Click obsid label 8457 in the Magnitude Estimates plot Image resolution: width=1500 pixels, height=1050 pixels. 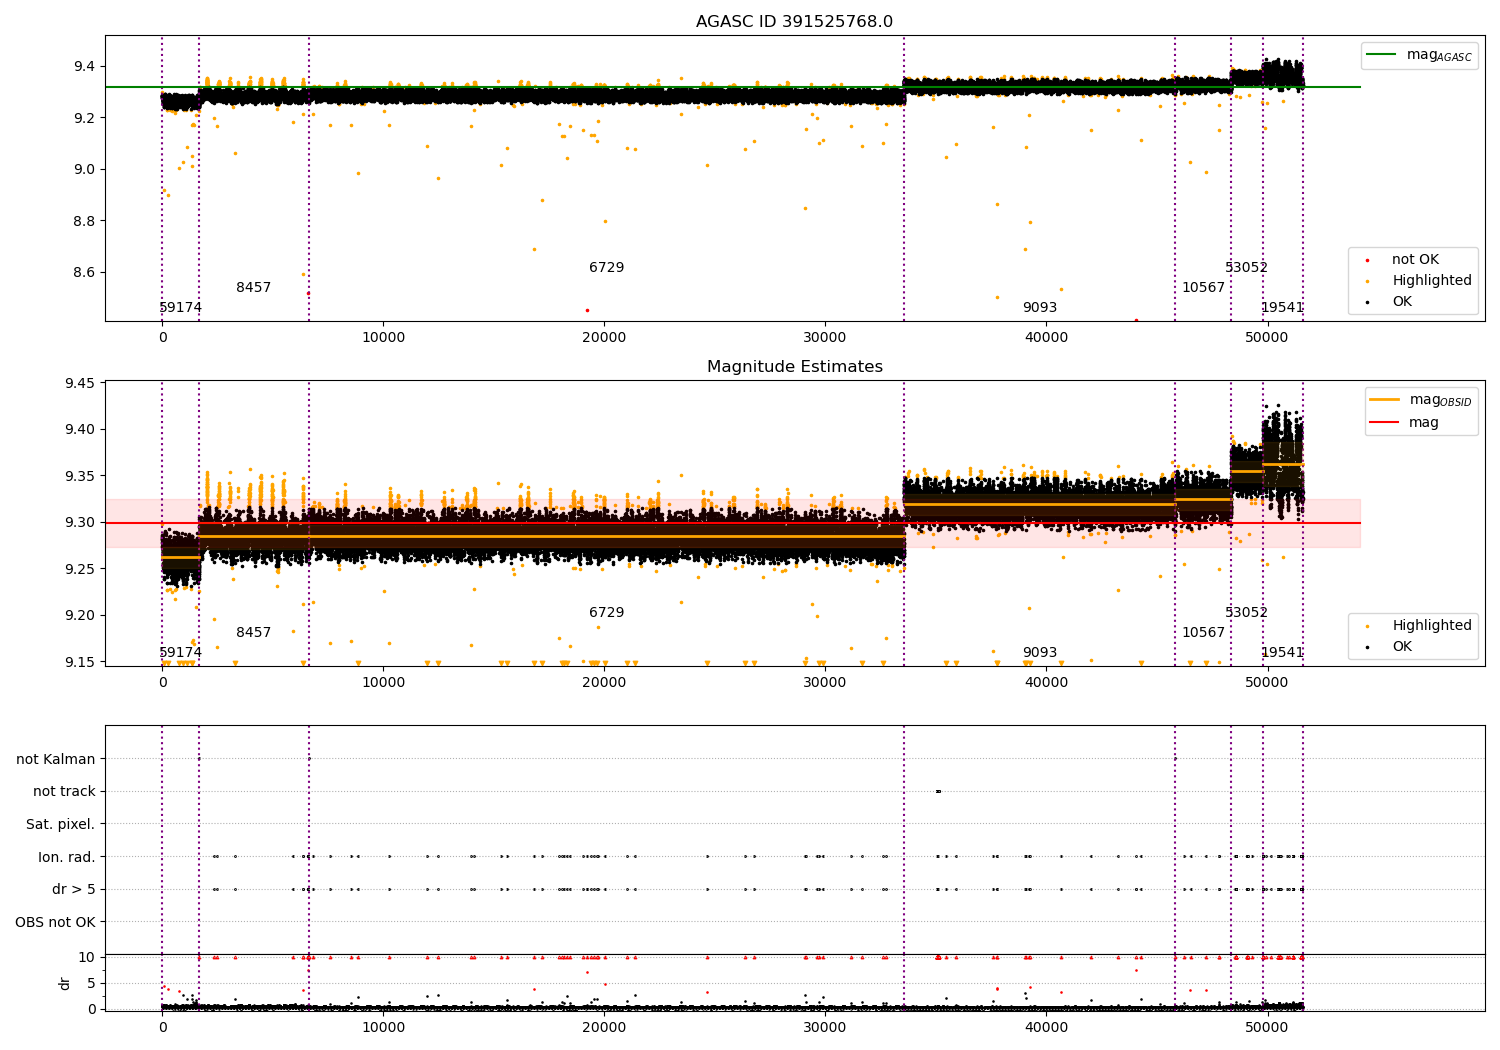[254, 633]
